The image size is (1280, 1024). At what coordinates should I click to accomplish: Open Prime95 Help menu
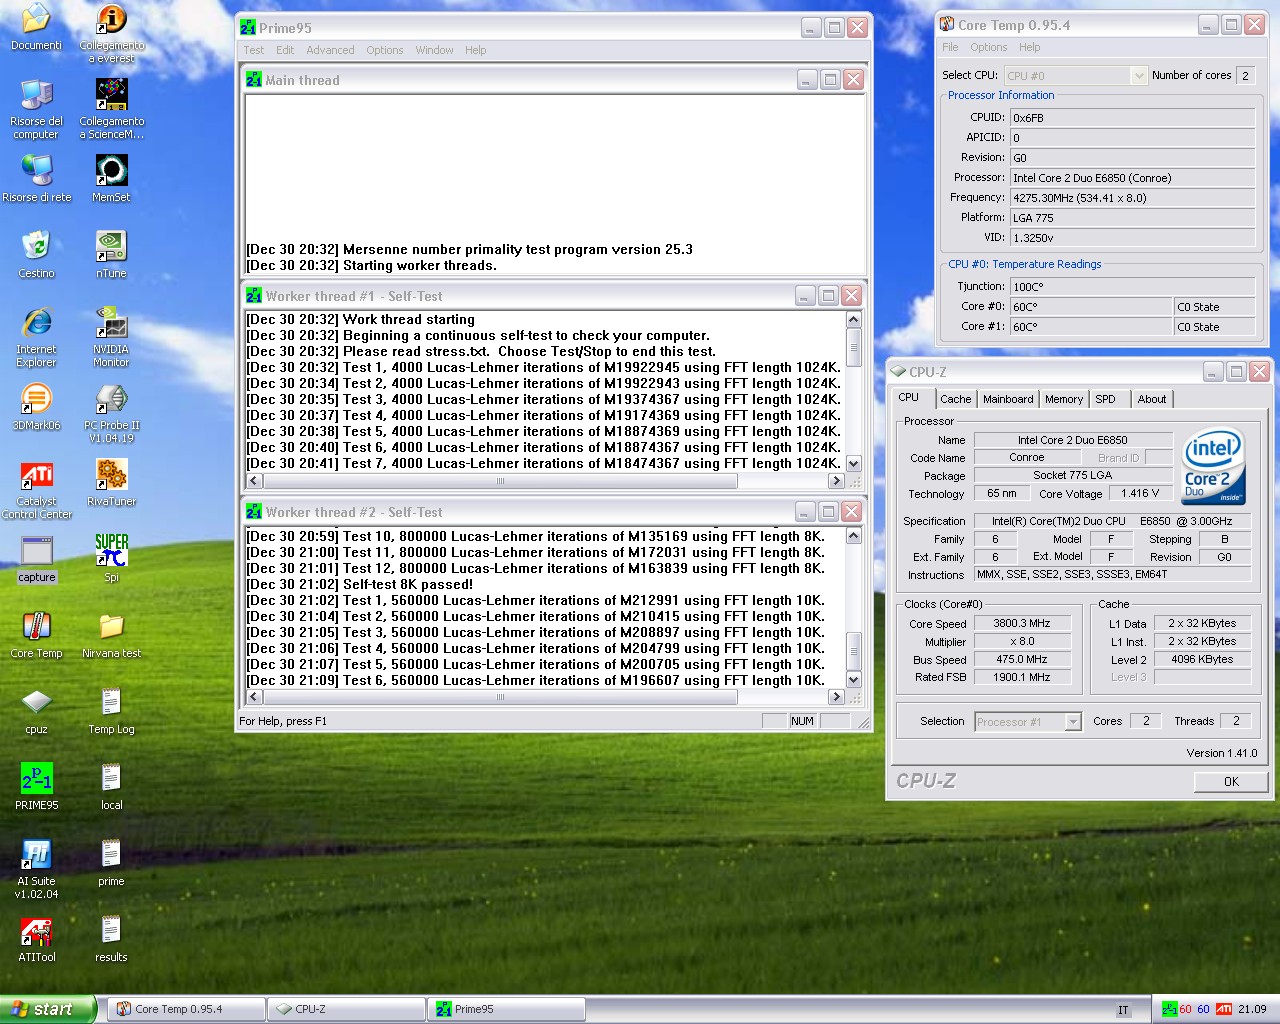click(475, 50)
